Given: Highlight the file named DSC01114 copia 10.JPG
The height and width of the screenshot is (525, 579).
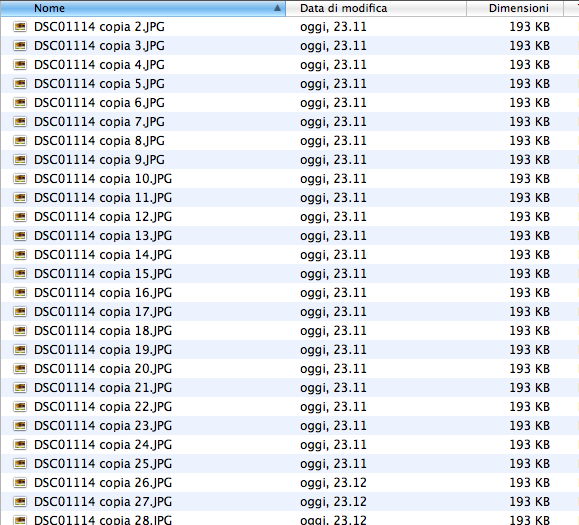Looking at the screenshot, I should pos(103,179).
